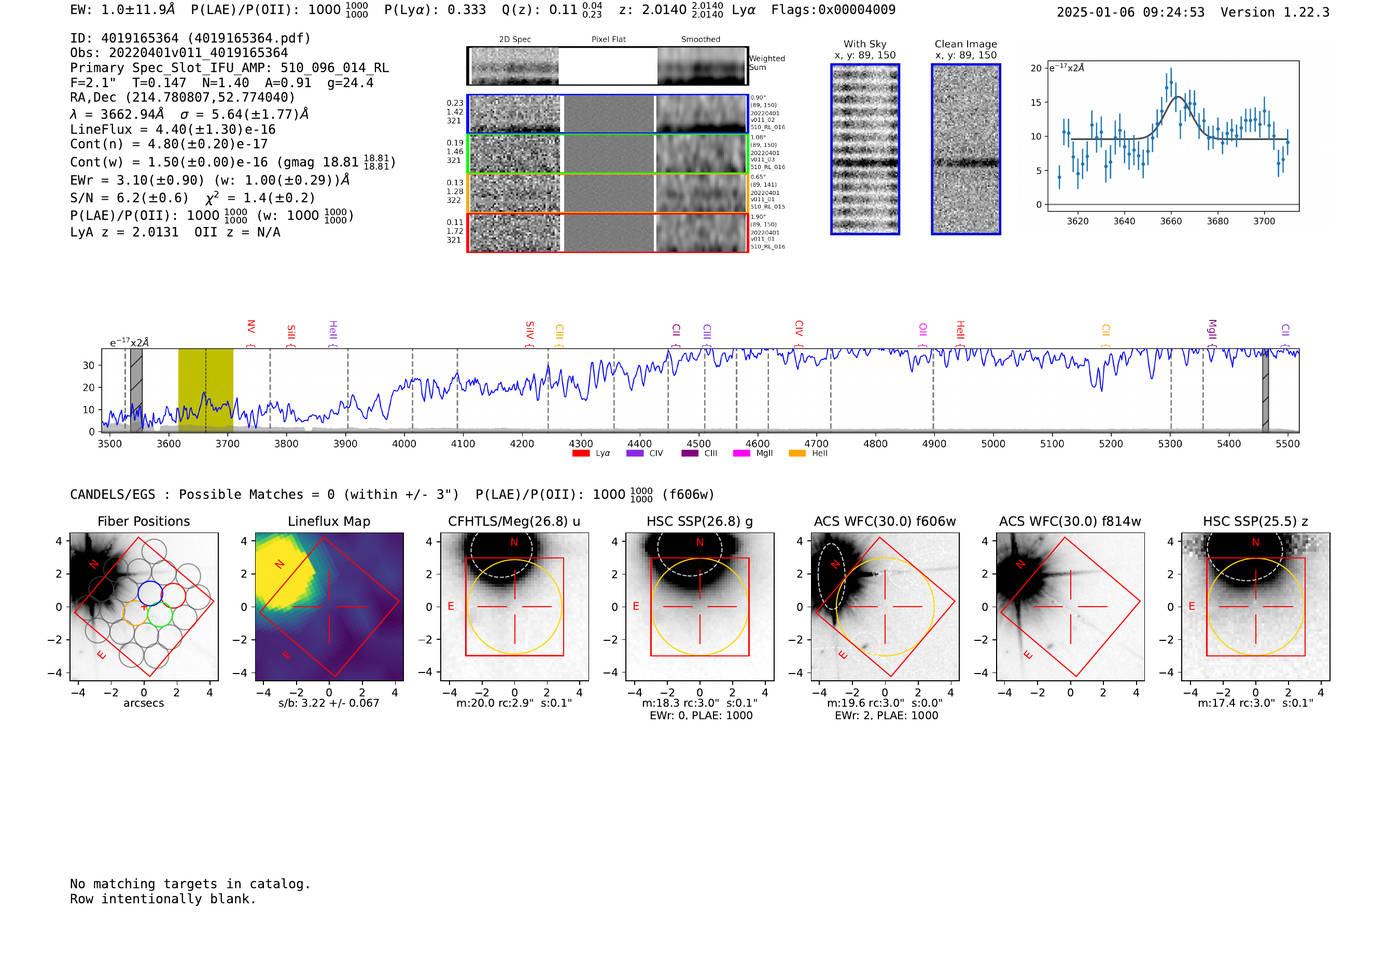The height and width of the screenshot is (953, 1400).
Task: Select the HSC SSP(25.5) z cutout
Action: [x=1255, y=607]
